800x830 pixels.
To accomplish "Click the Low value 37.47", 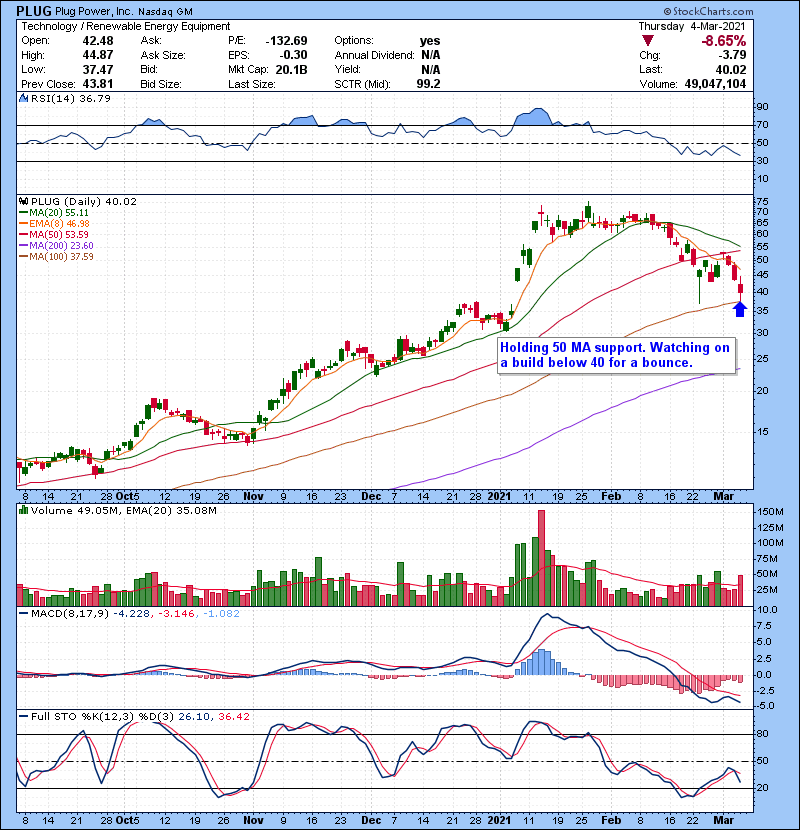I will (x=97, y=69).
